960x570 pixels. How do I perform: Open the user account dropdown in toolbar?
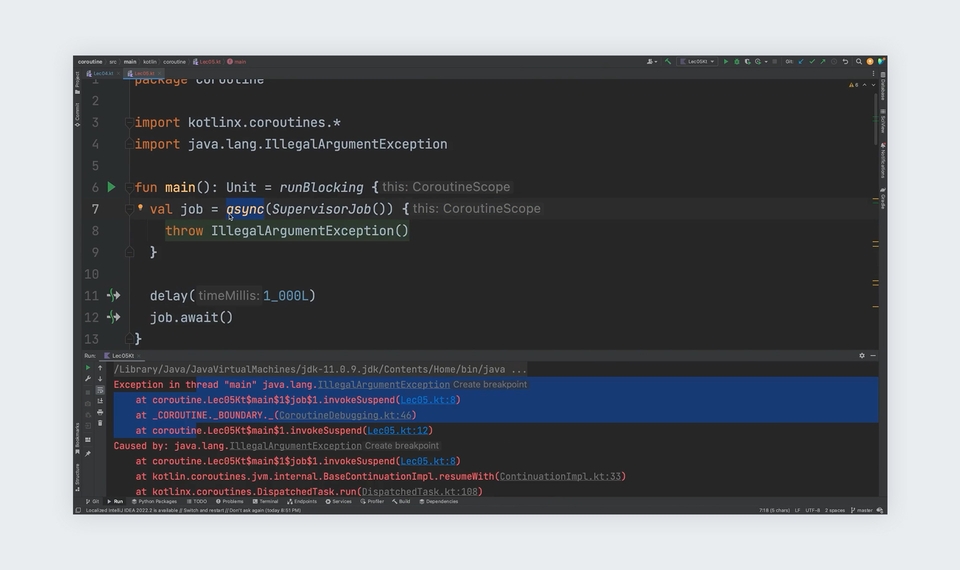(x=652, y=62)
